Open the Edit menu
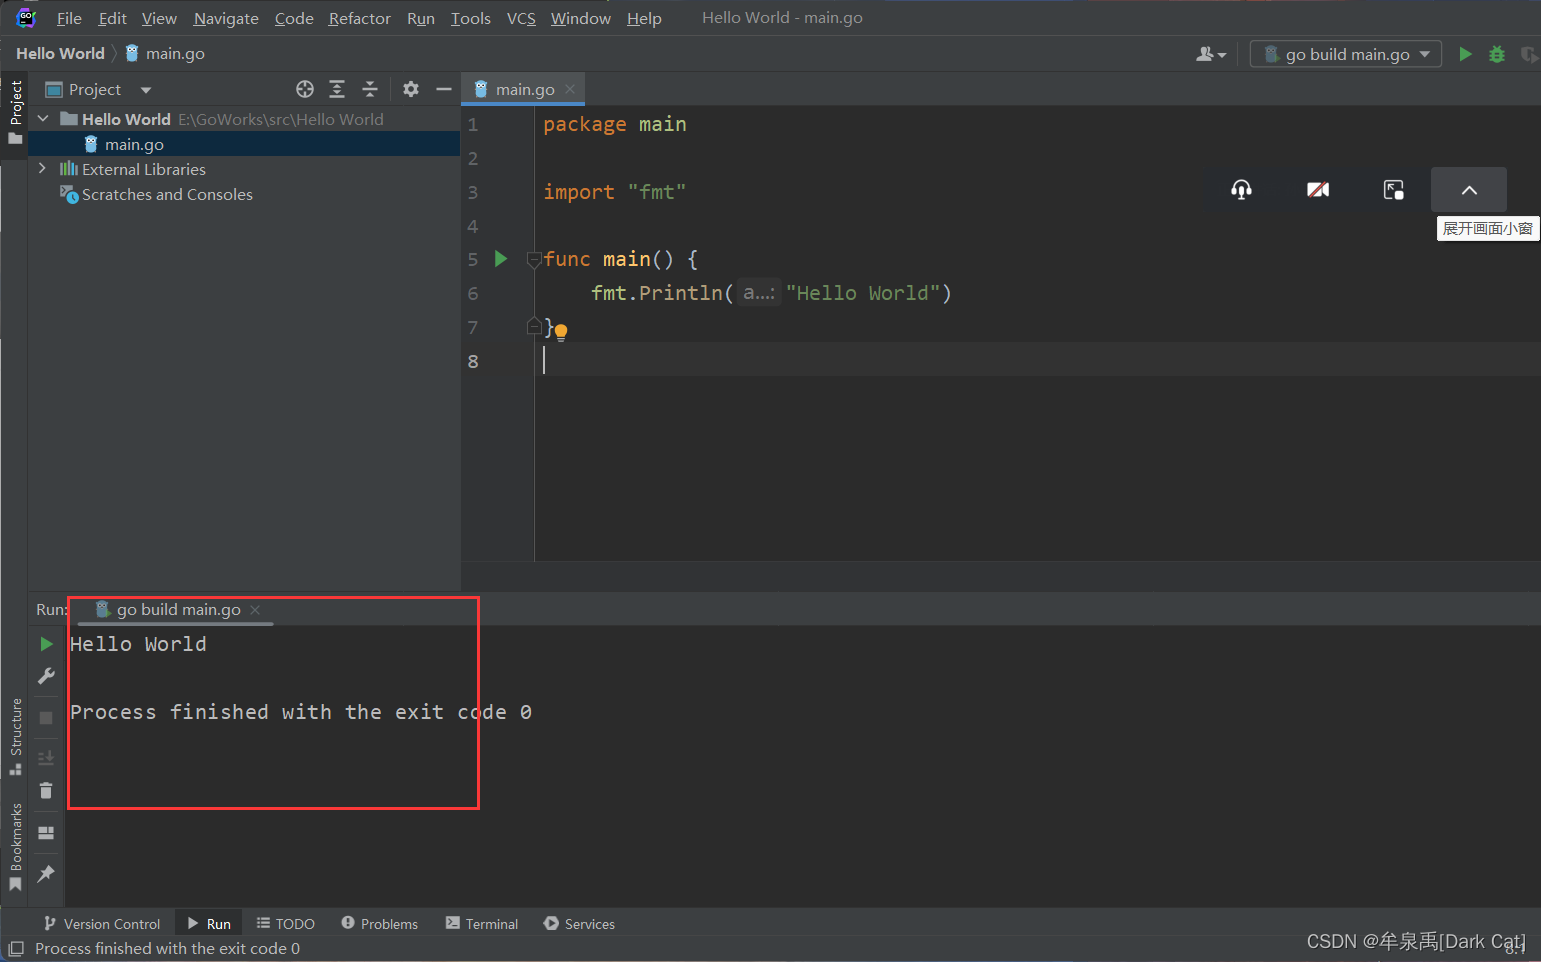1541x962 pixels. [112, 18]
